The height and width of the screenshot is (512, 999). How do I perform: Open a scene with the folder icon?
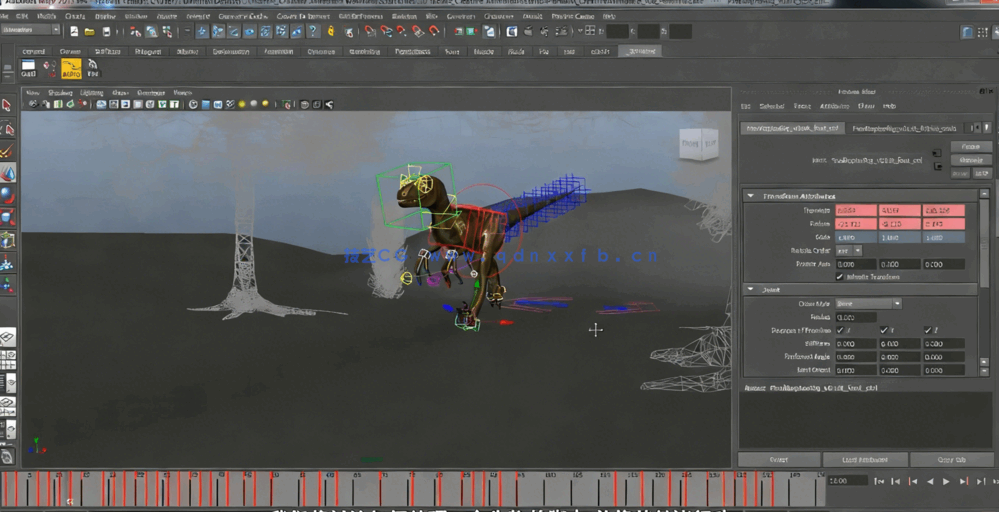[89, 32]
